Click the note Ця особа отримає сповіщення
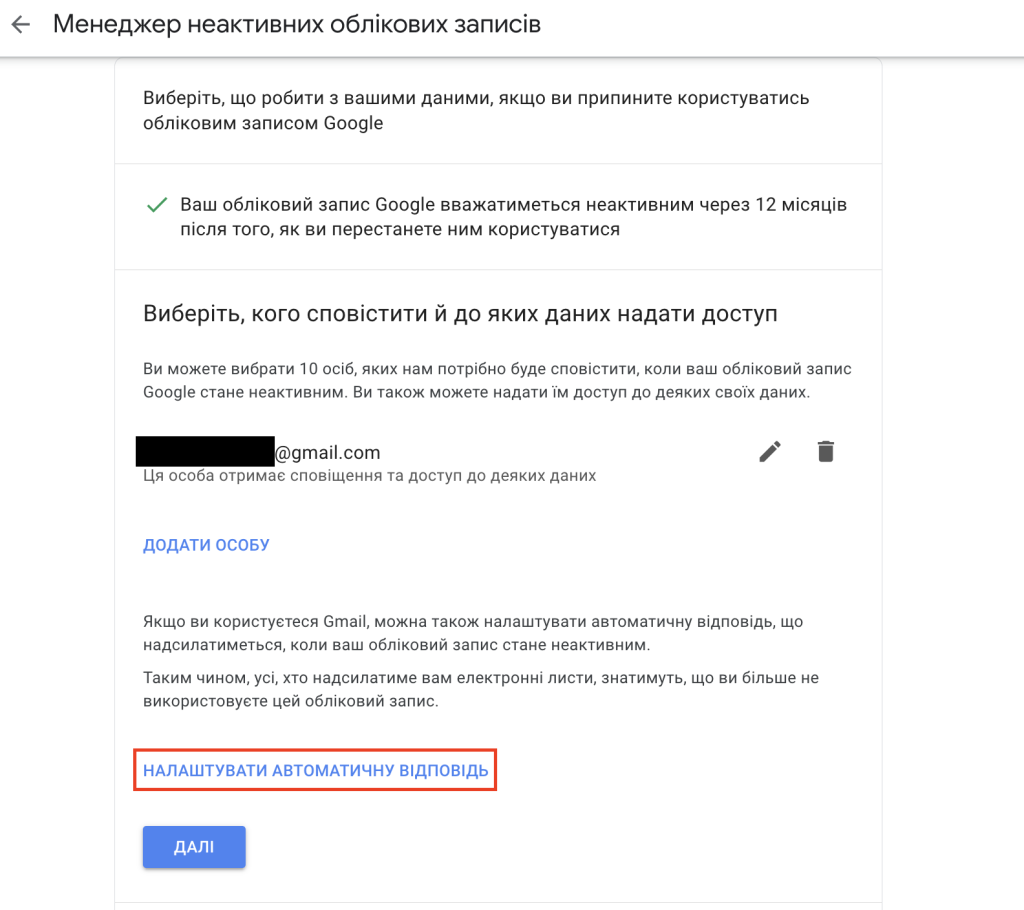1024x910 pixels. pos(370,476)
